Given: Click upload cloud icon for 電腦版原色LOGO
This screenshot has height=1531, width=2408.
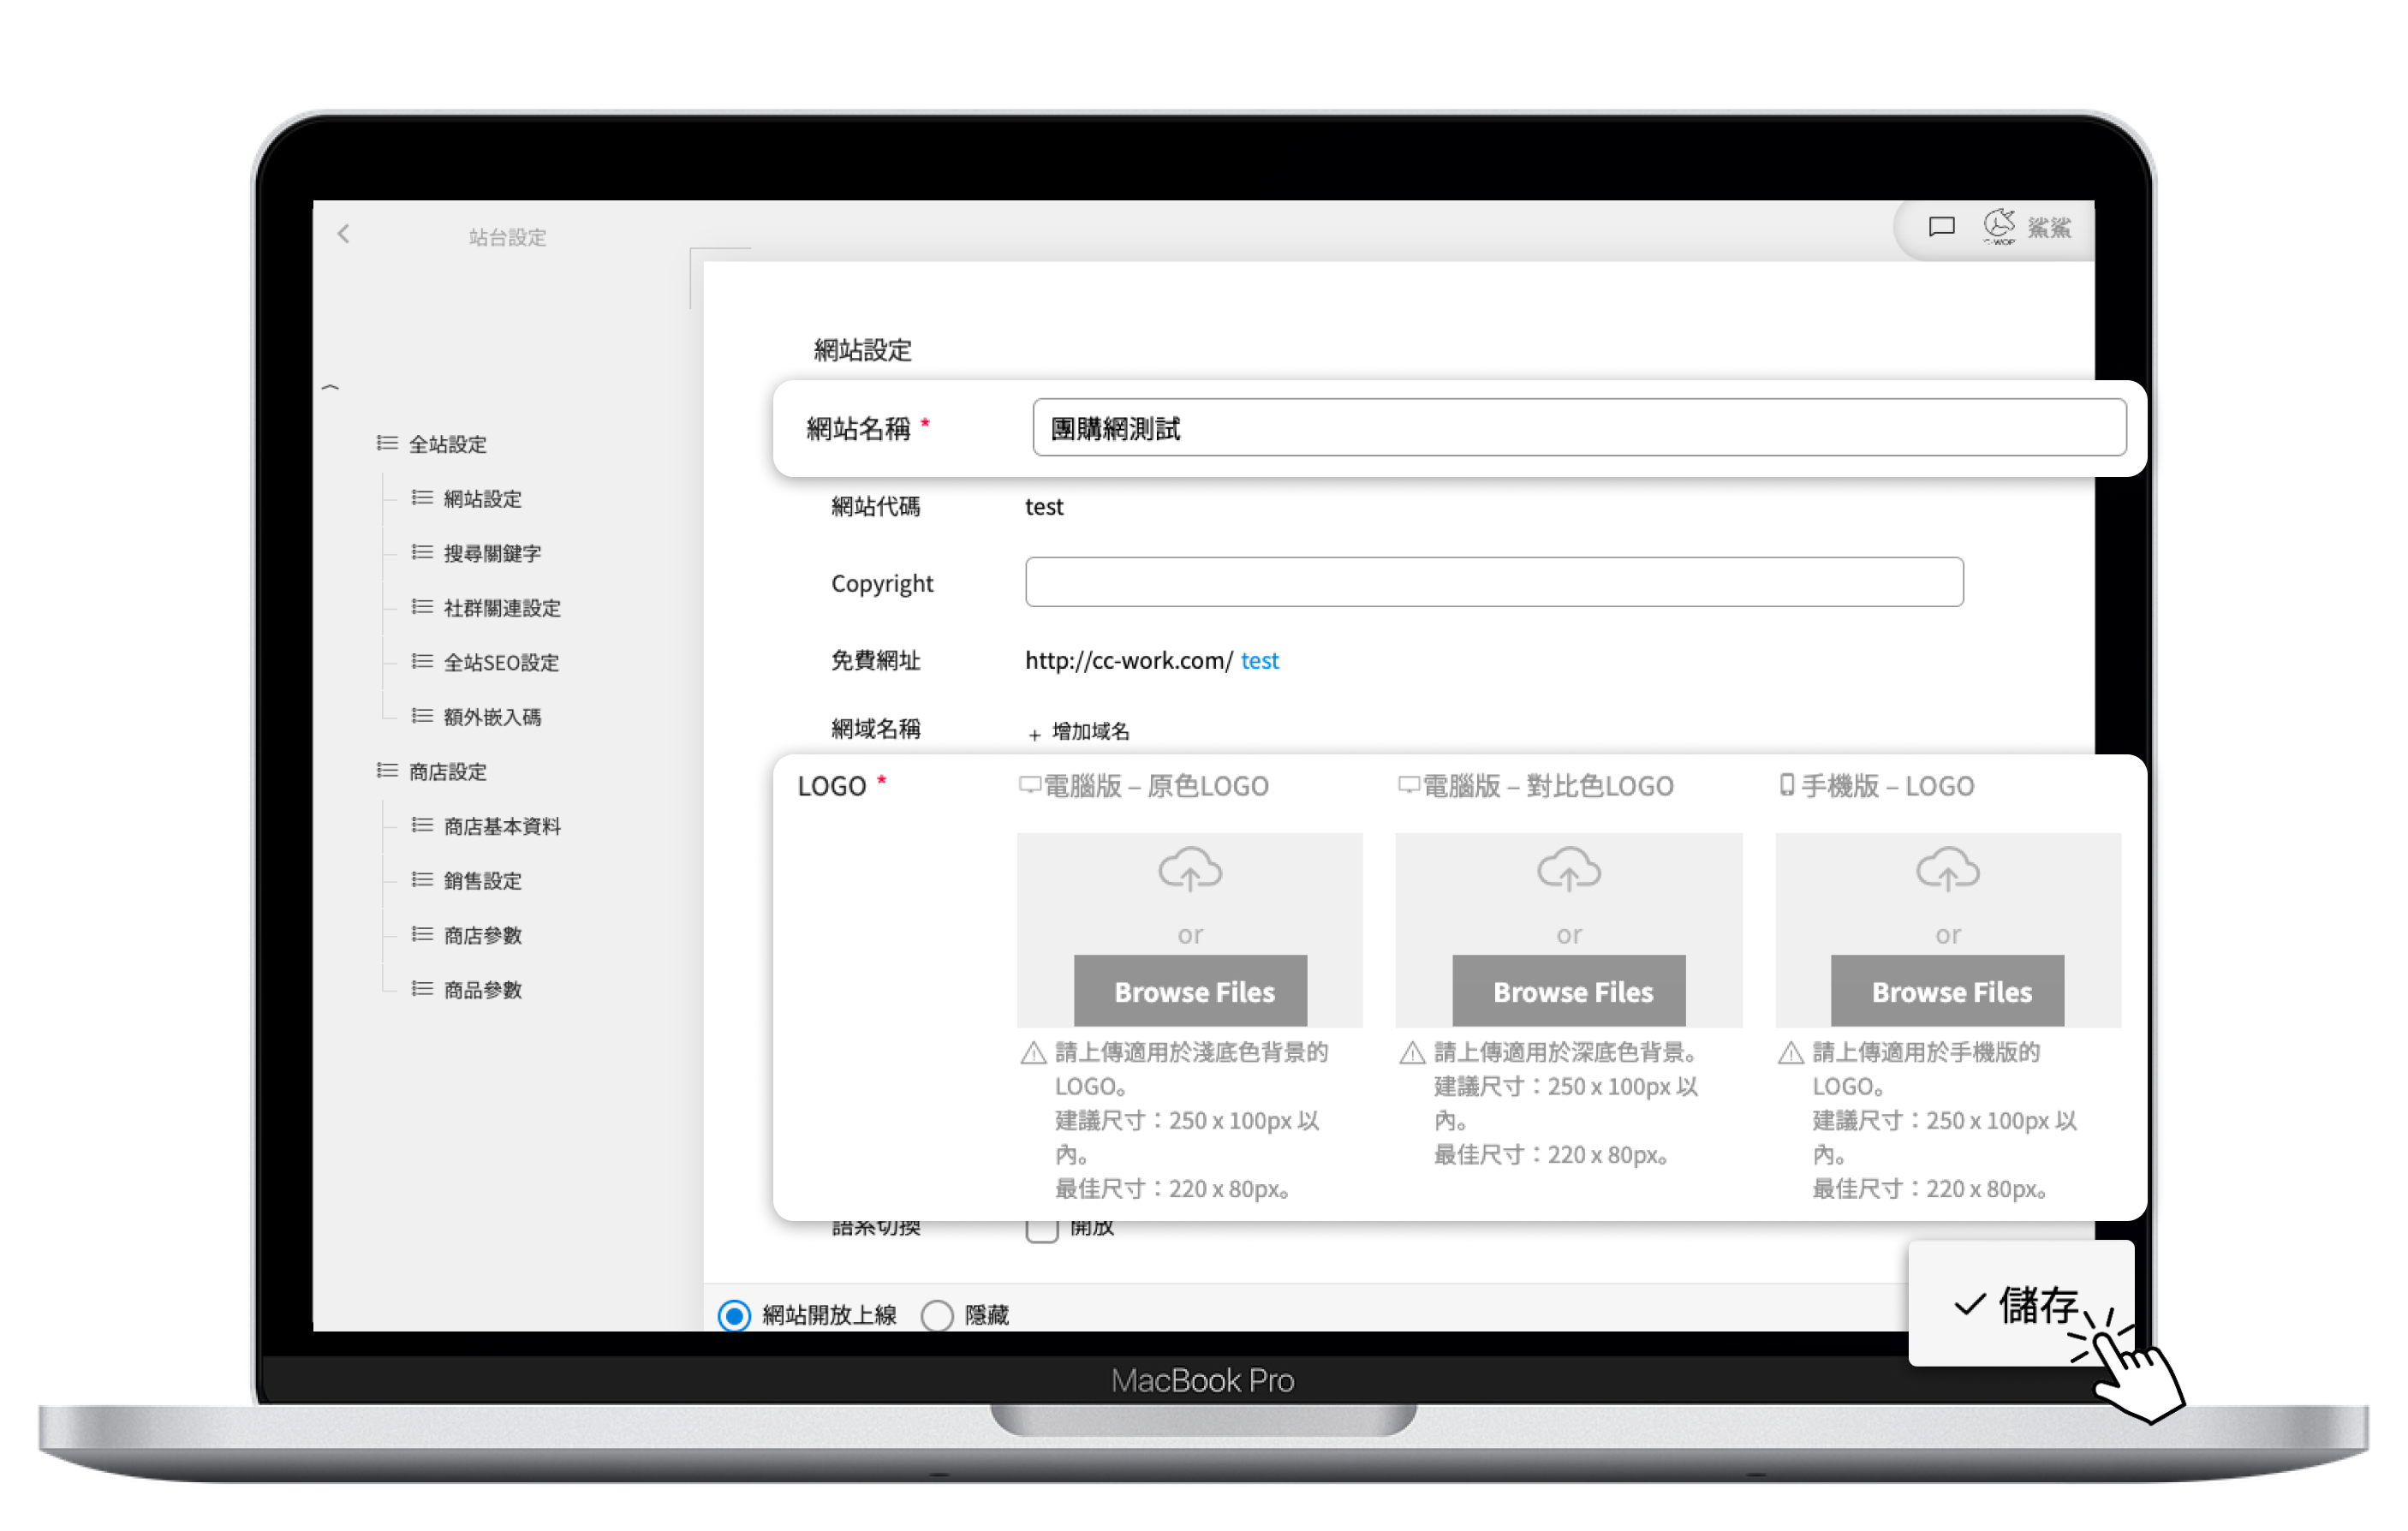Looking at the screenshot, I should pyautogui.click(x=1189, y=869).
